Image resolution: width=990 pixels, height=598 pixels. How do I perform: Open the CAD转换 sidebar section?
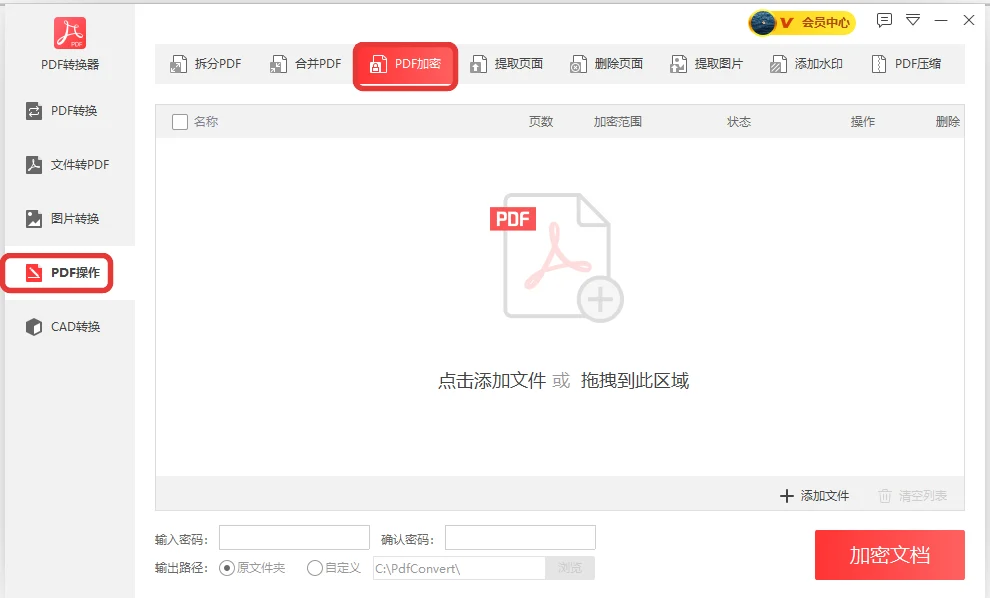point(63,327)
